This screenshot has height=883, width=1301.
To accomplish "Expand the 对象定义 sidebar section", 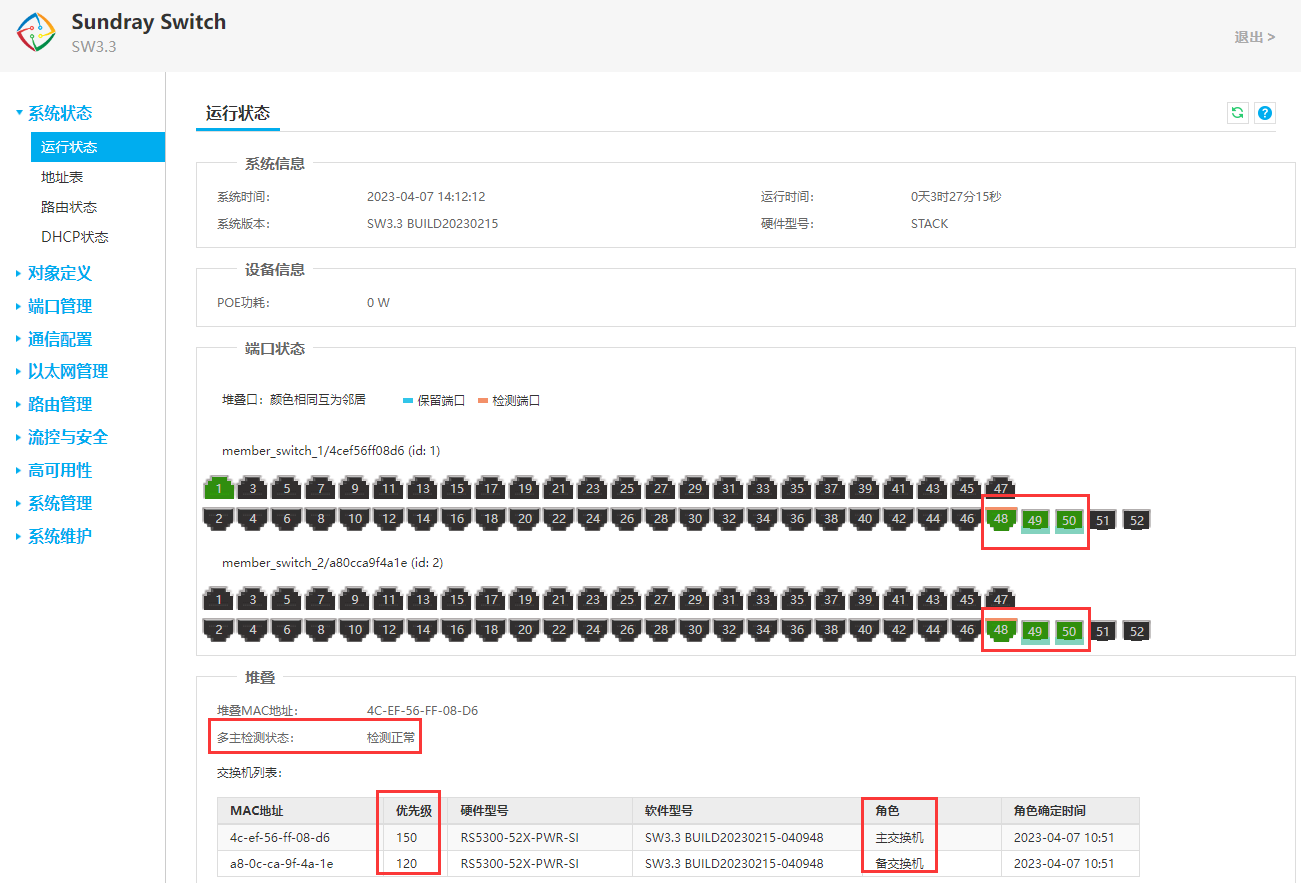I will click(x=60, y=273).
